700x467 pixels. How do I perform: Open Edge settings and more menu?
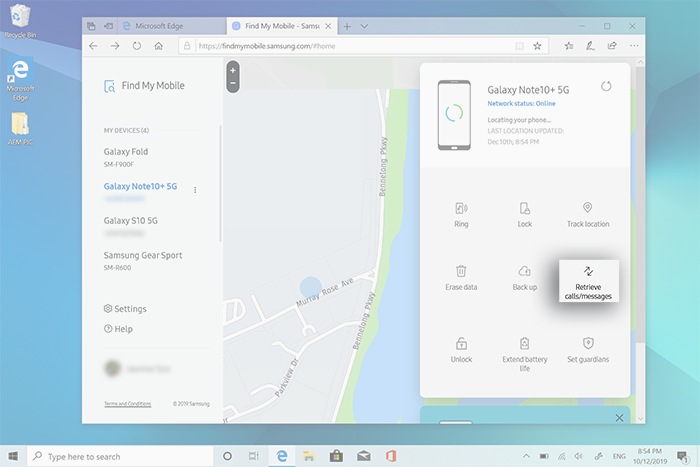[x=634, y=46]
